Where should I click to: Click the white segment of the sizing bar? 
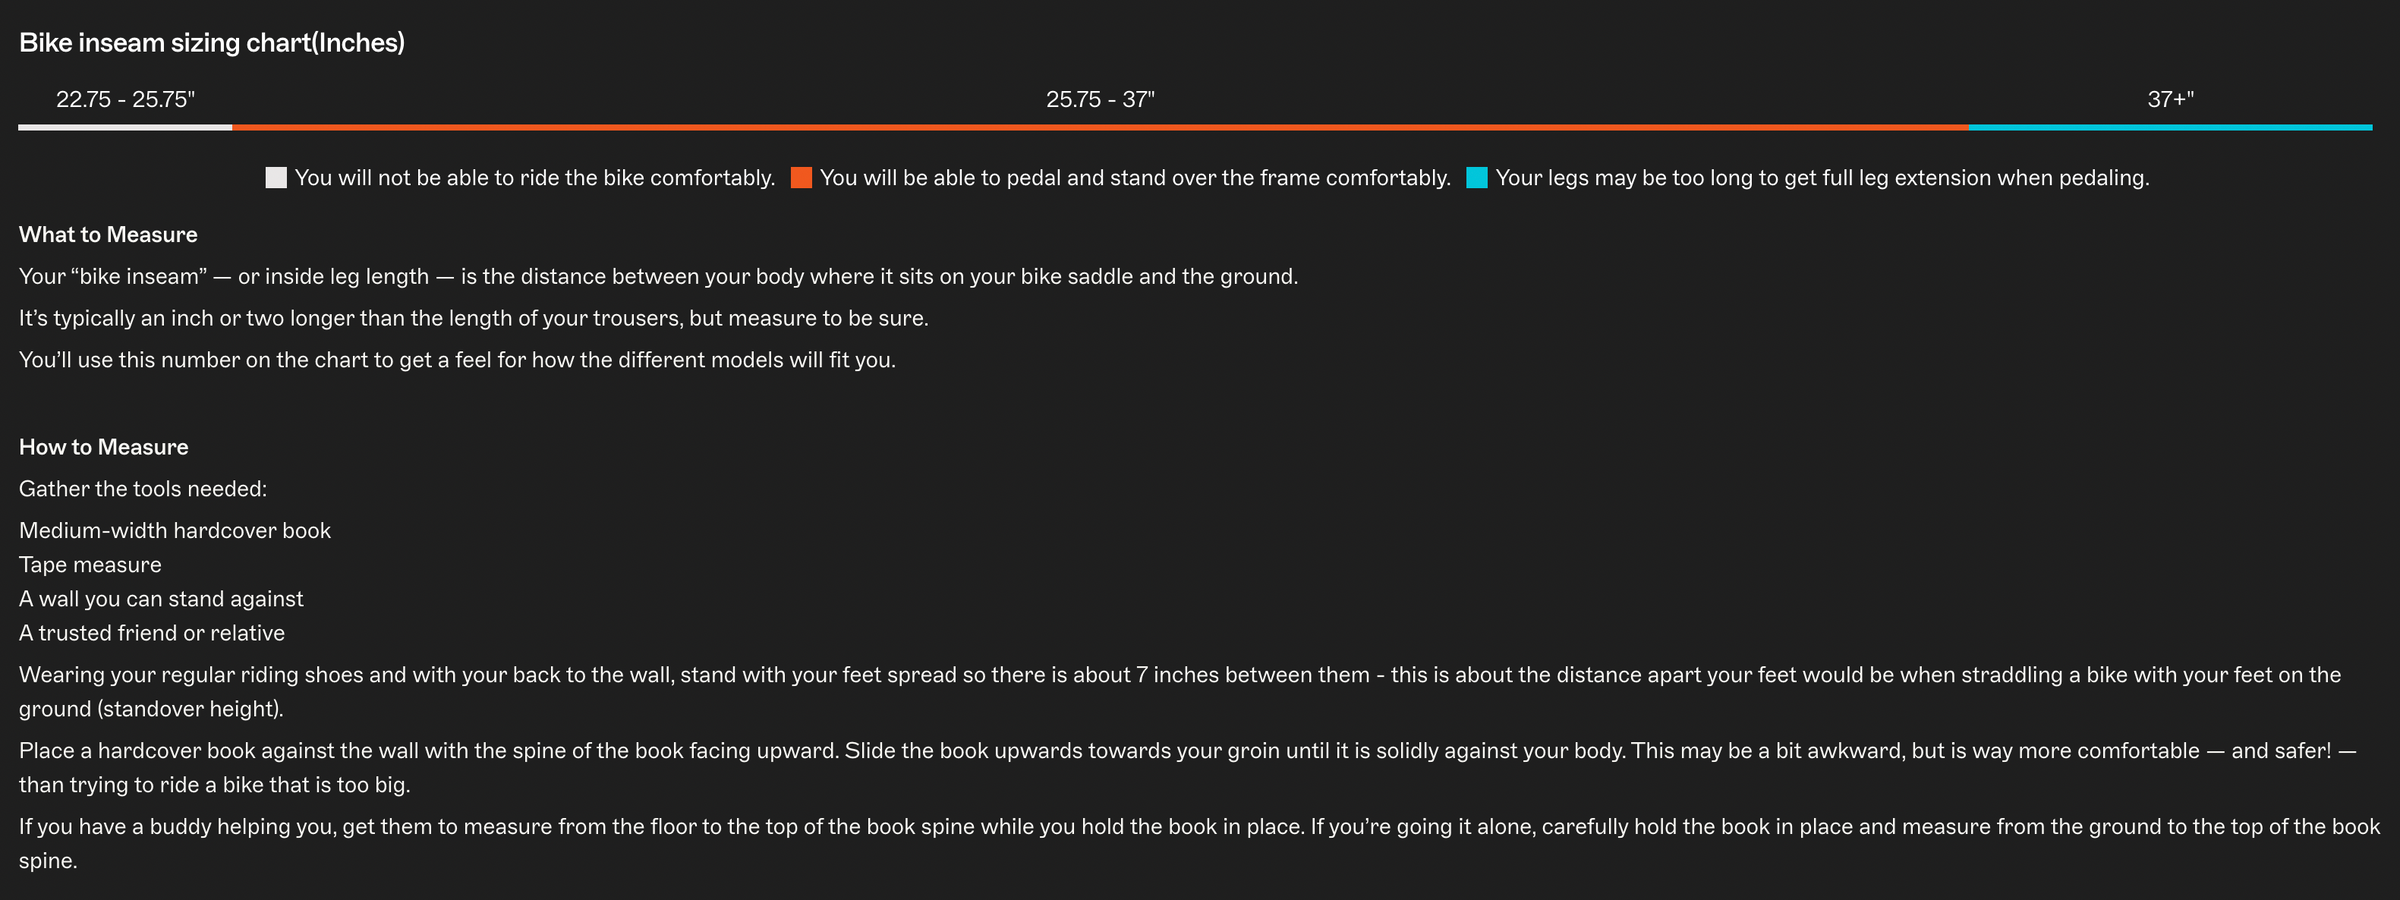tap(125, 127)
